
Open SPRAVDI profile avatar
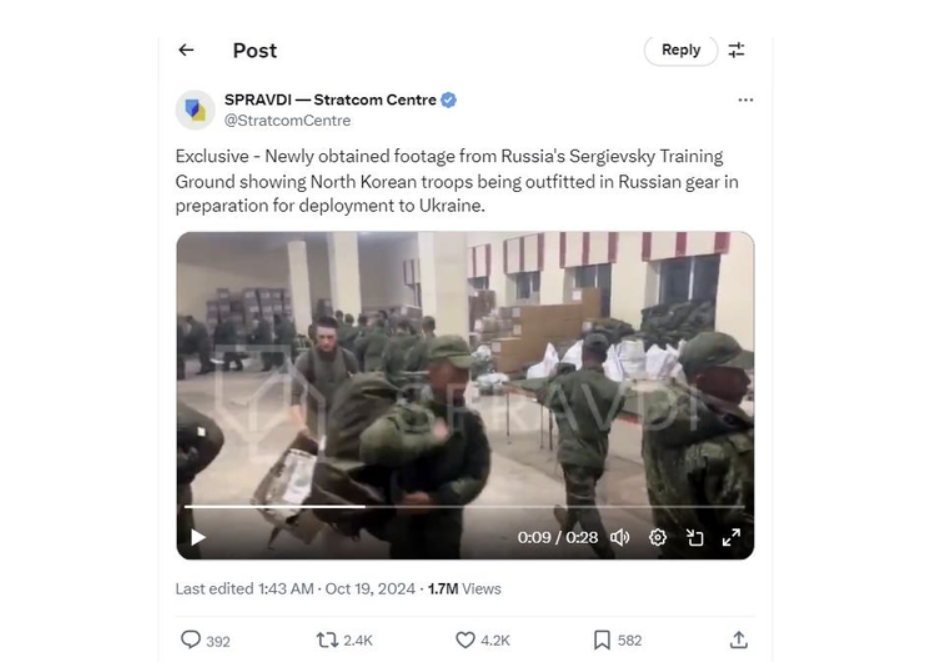click(195, 110)
